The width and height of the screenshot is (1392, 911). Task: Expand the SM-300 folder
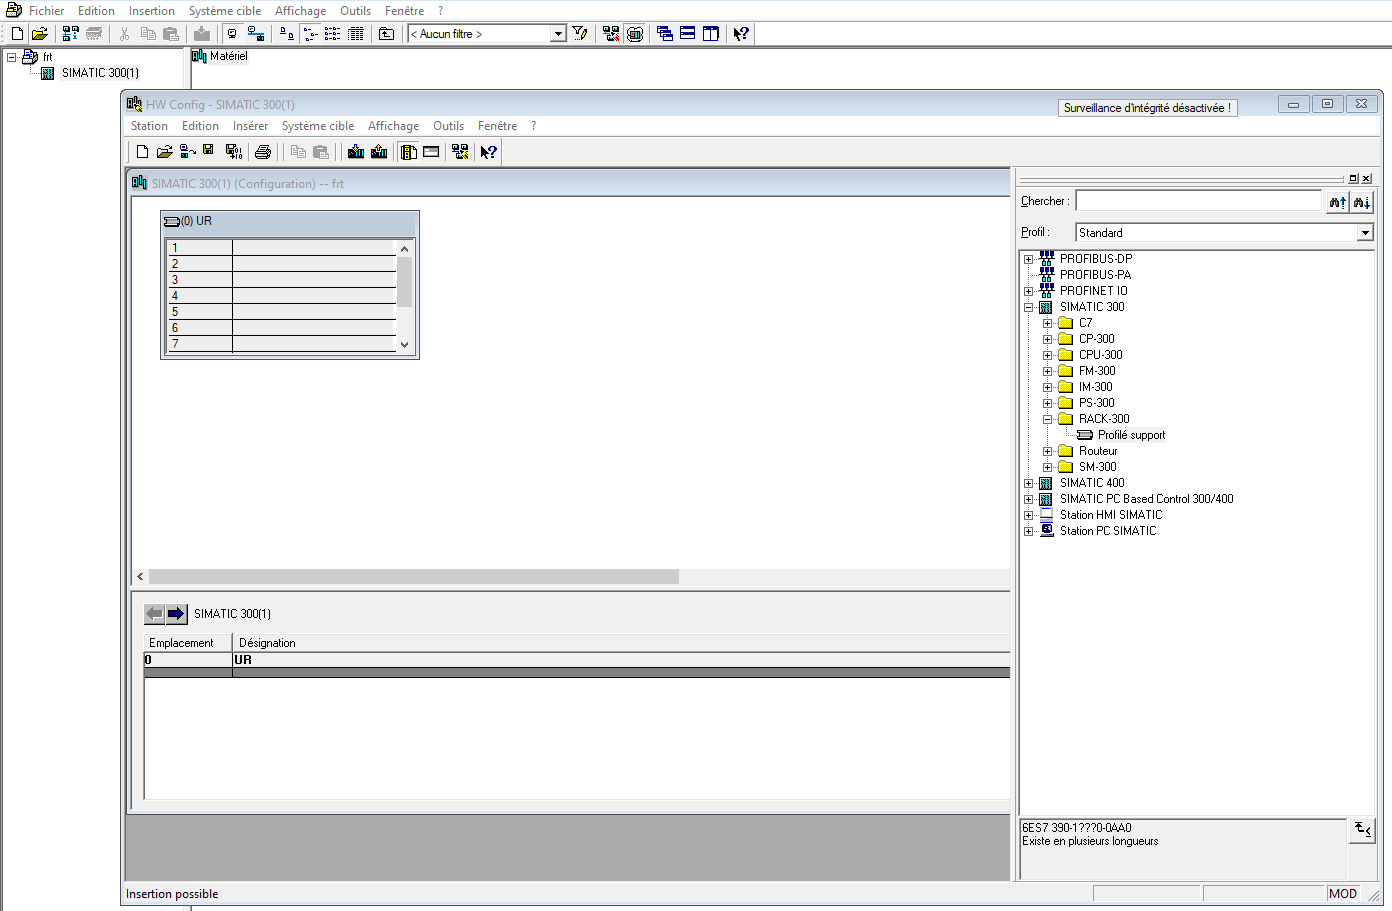(x=1047, y=467)
